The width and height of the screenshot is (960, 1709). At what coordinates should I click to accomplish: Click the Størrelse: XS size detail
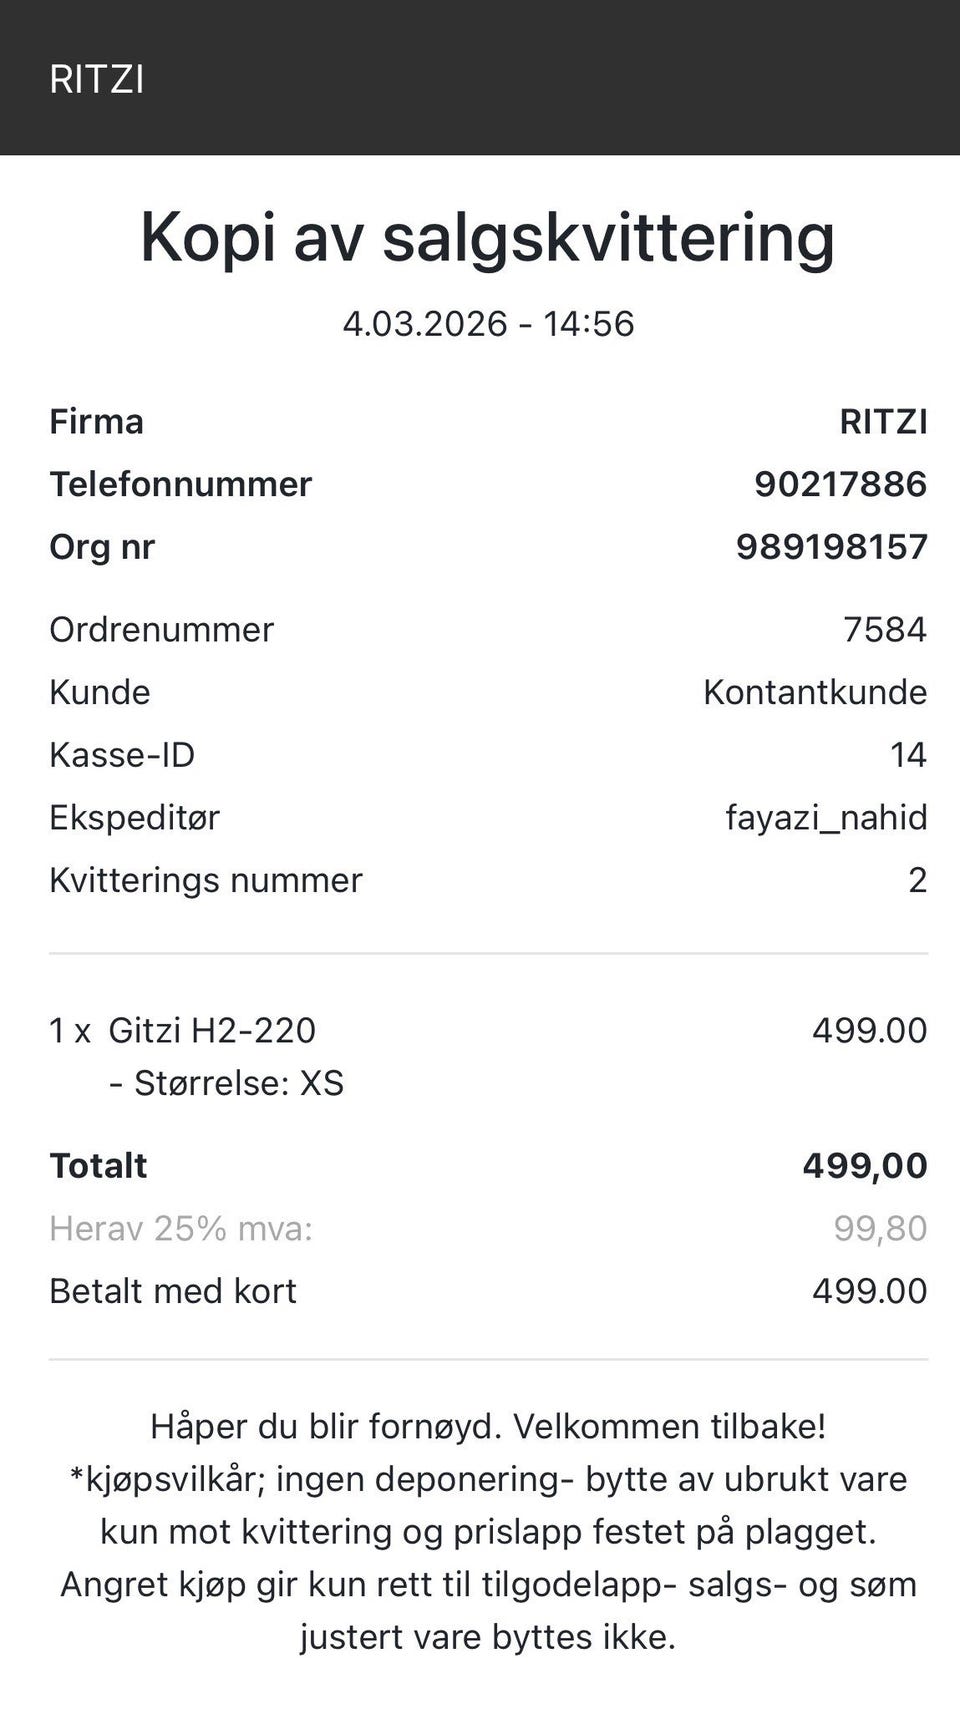click(x=226, y=1083)
